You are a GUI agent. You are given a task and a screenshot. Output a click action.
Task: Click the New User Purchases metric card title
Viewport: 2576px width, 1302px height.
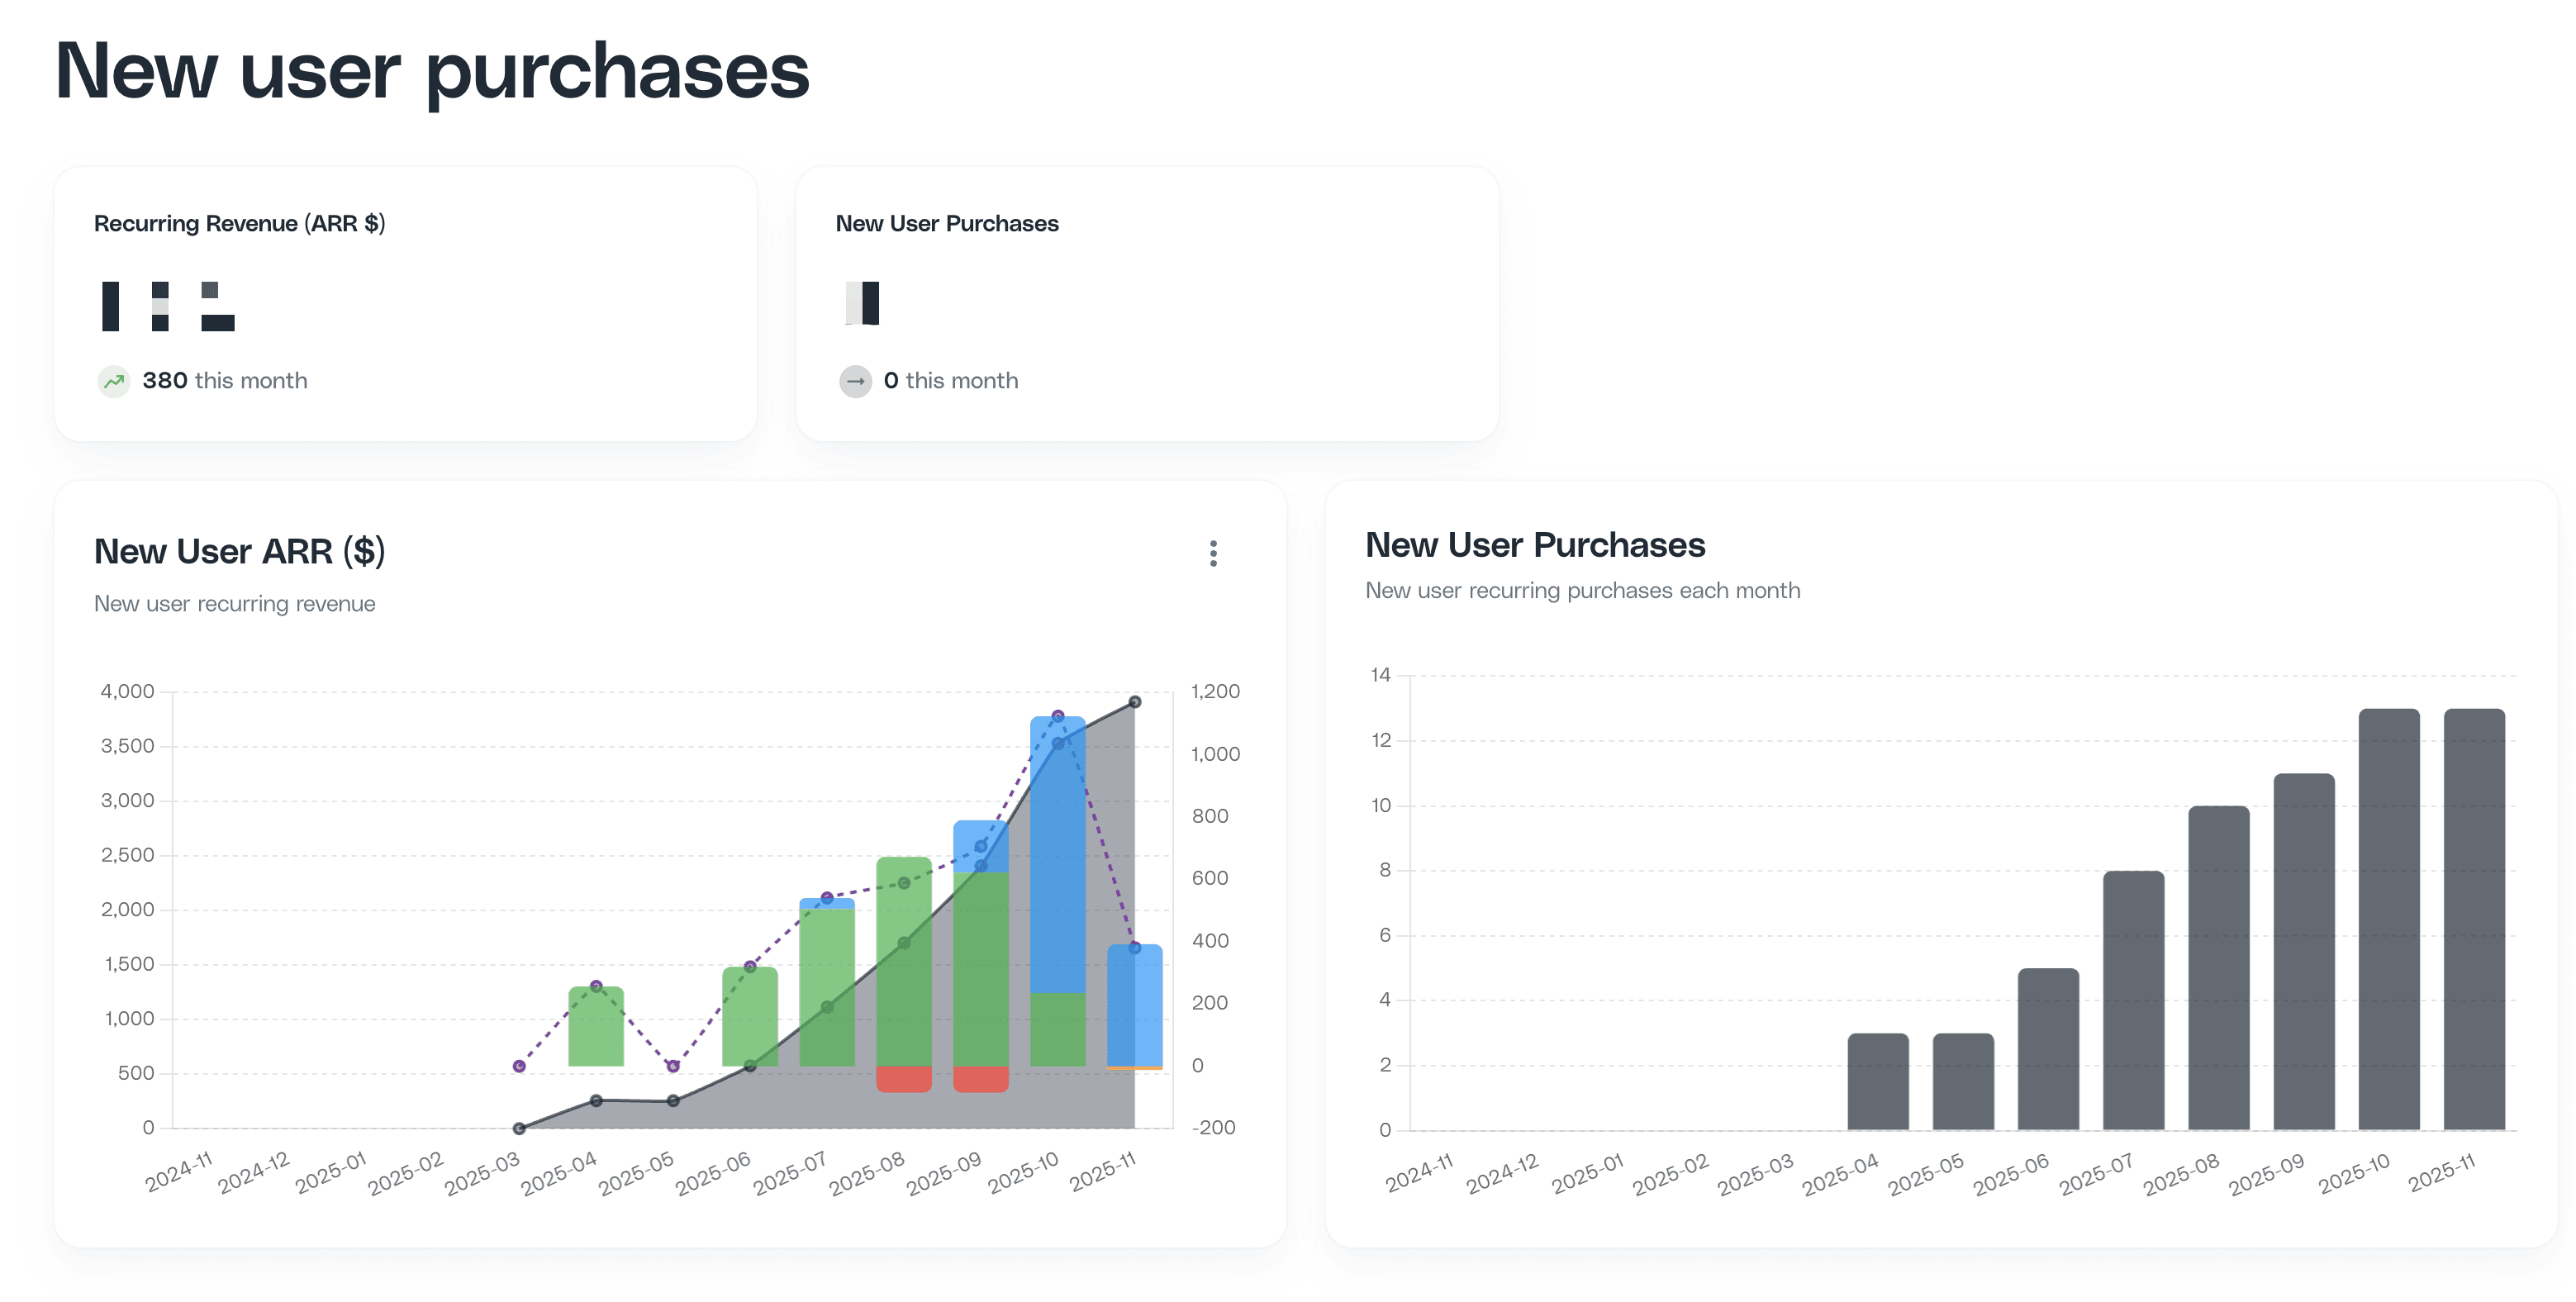(x=946, y=223)
